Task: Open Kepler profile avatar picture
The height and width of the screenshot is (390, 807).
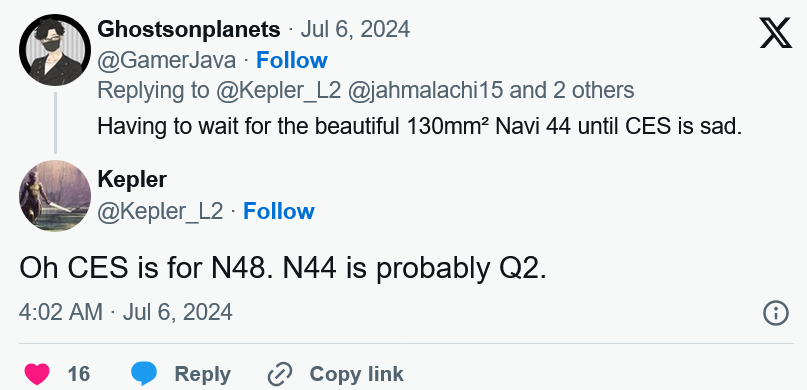Action: point(55,196)
